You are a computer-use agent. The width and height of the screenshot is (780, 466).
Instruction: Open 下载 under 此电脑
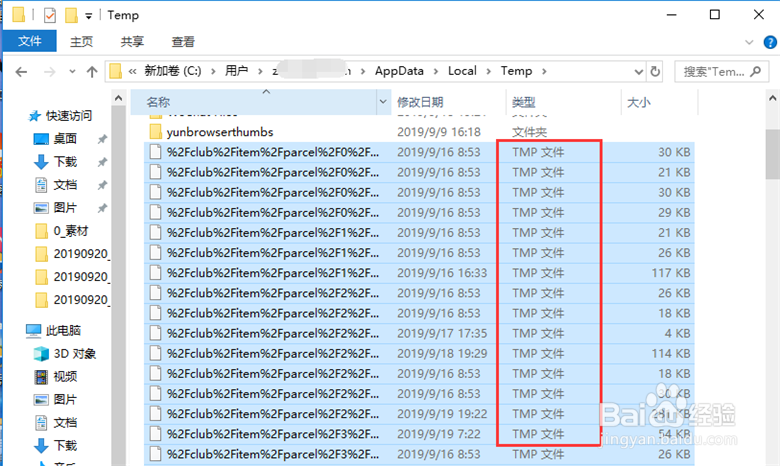65,446
